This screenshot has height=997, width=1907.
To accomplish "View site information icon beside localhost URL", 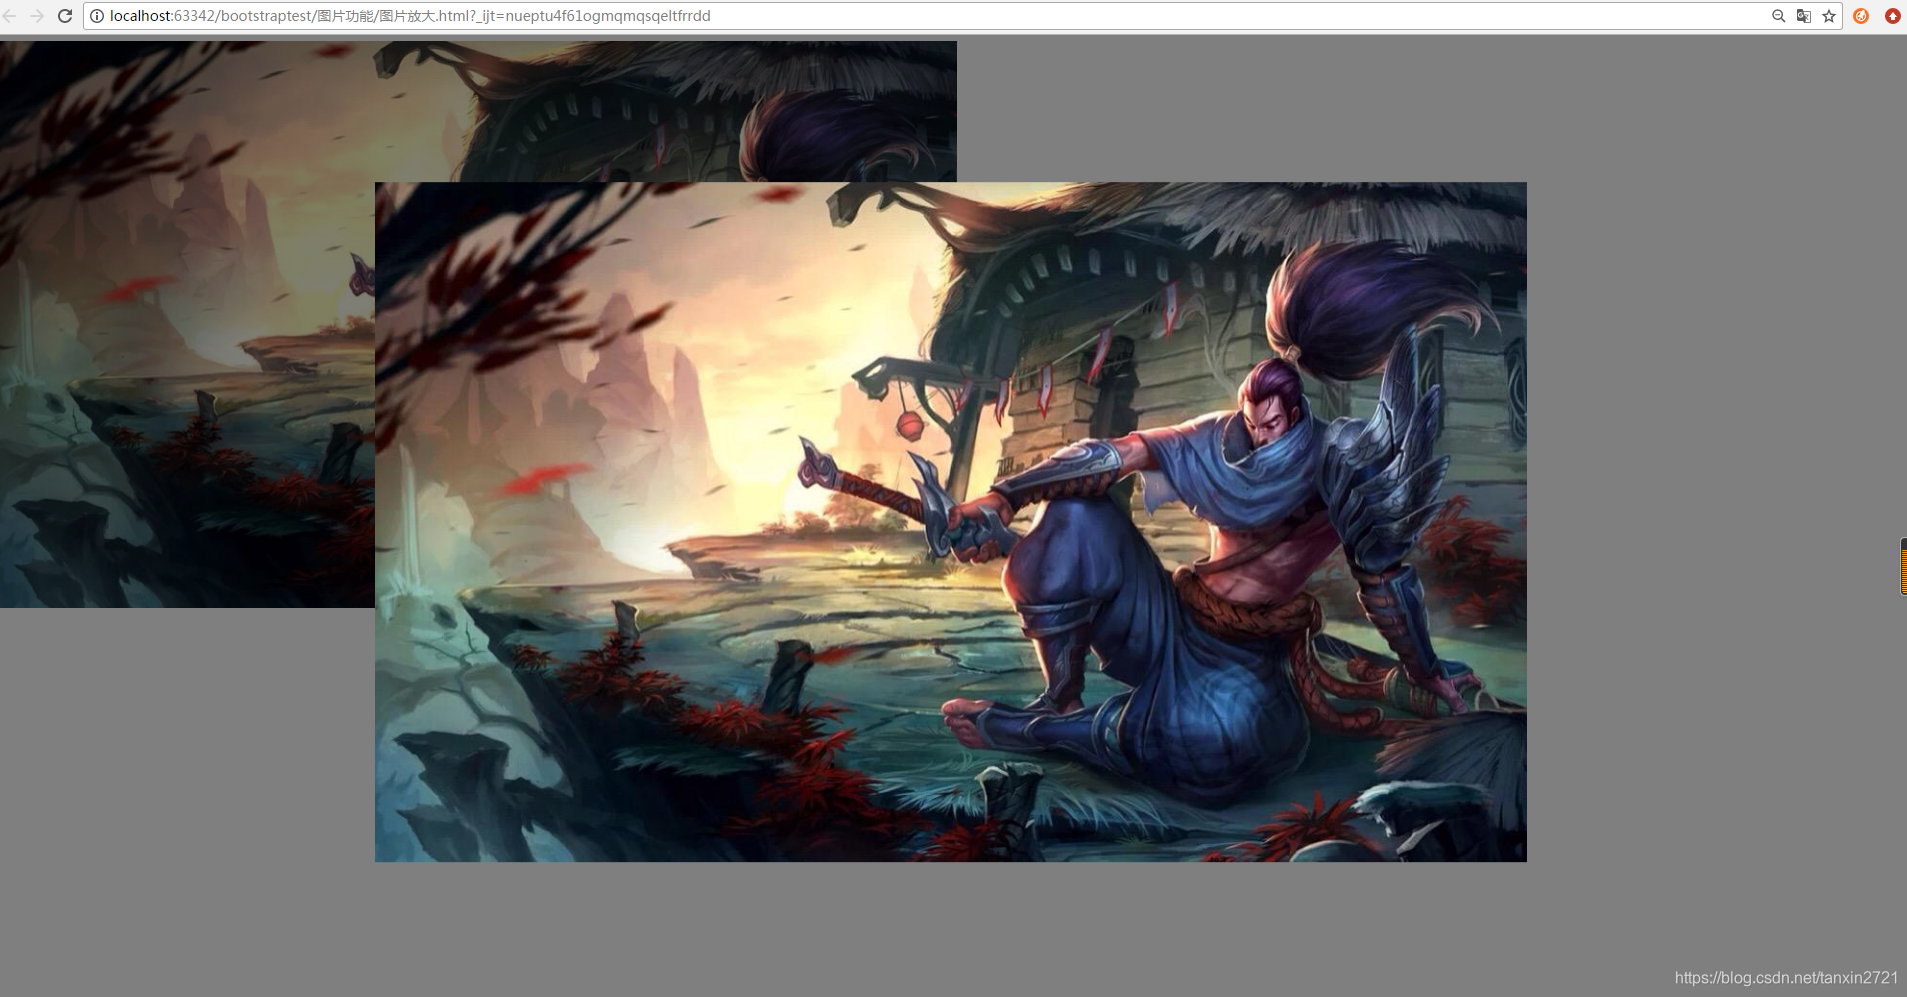I will [97, 16].
